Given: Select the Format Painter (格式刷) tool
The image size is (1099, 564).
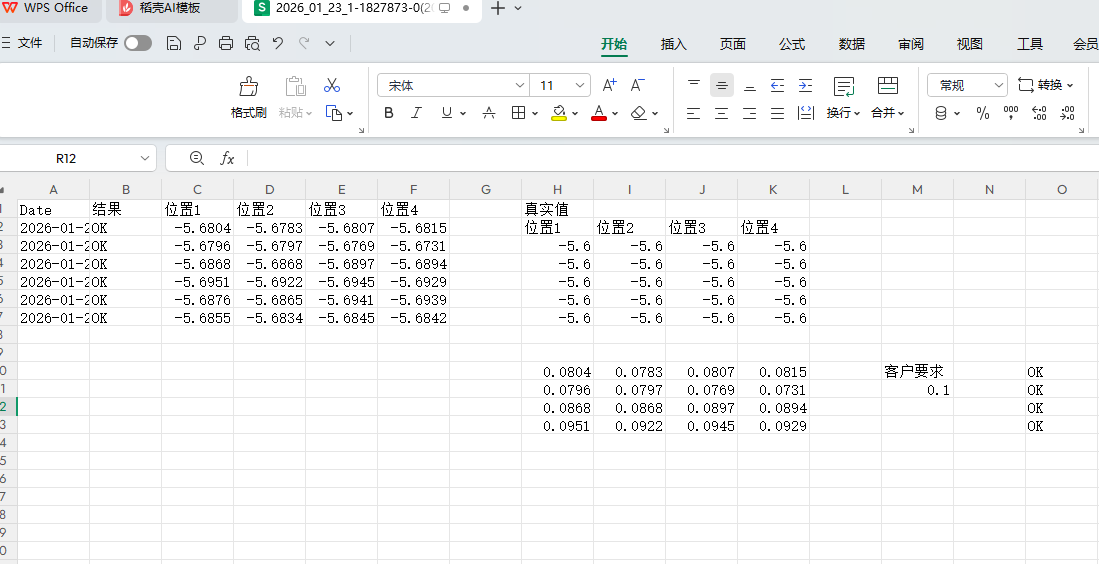Looking at the screenshot, I should coord(249,97).
